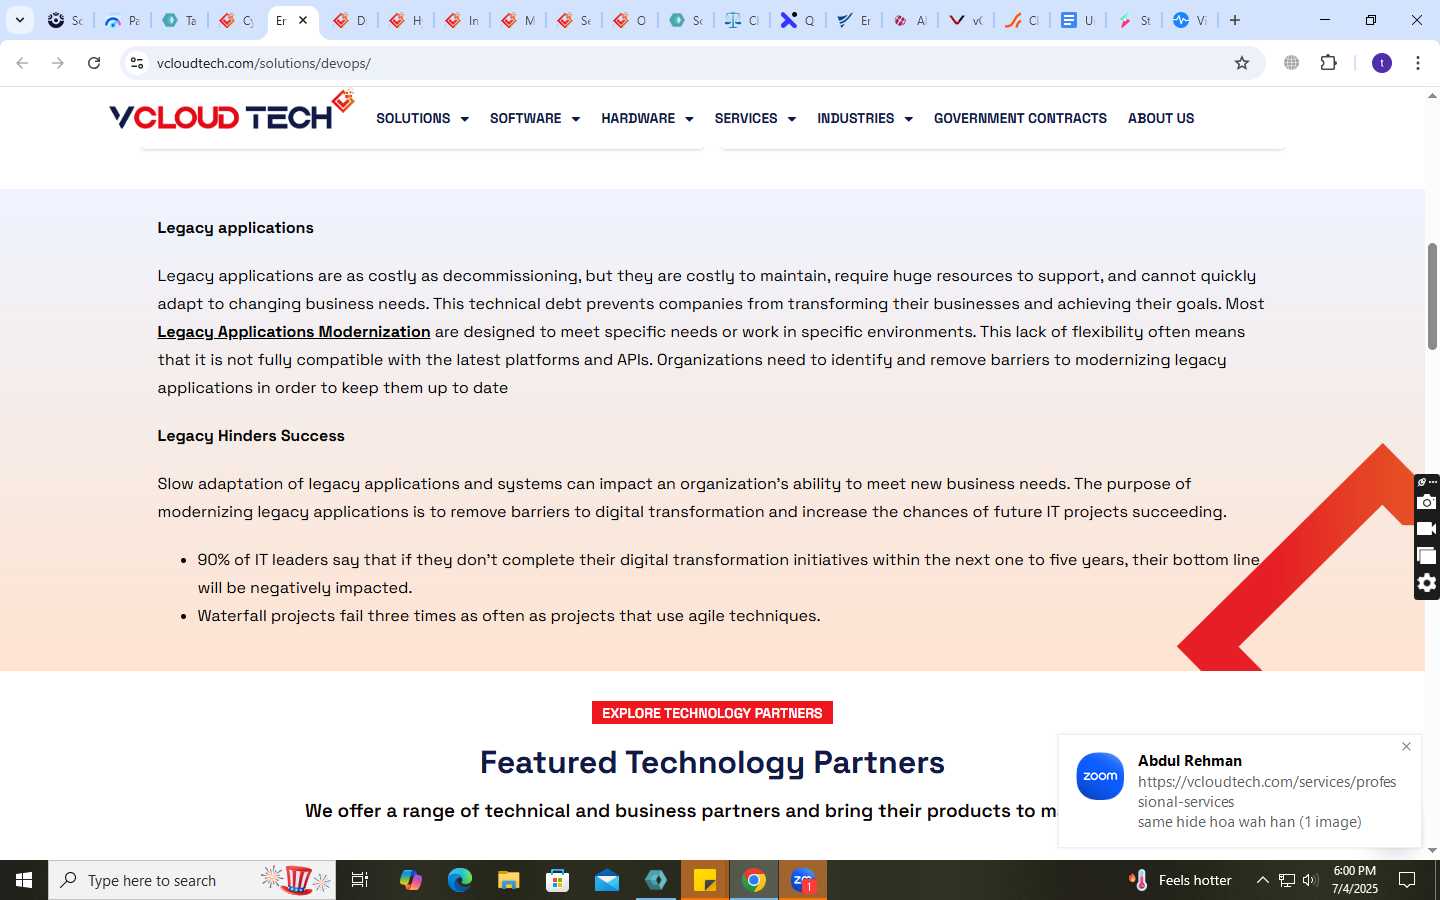1440x900 pixels.
Task: Switch to the St tab
Action: tap(1134, 20)
